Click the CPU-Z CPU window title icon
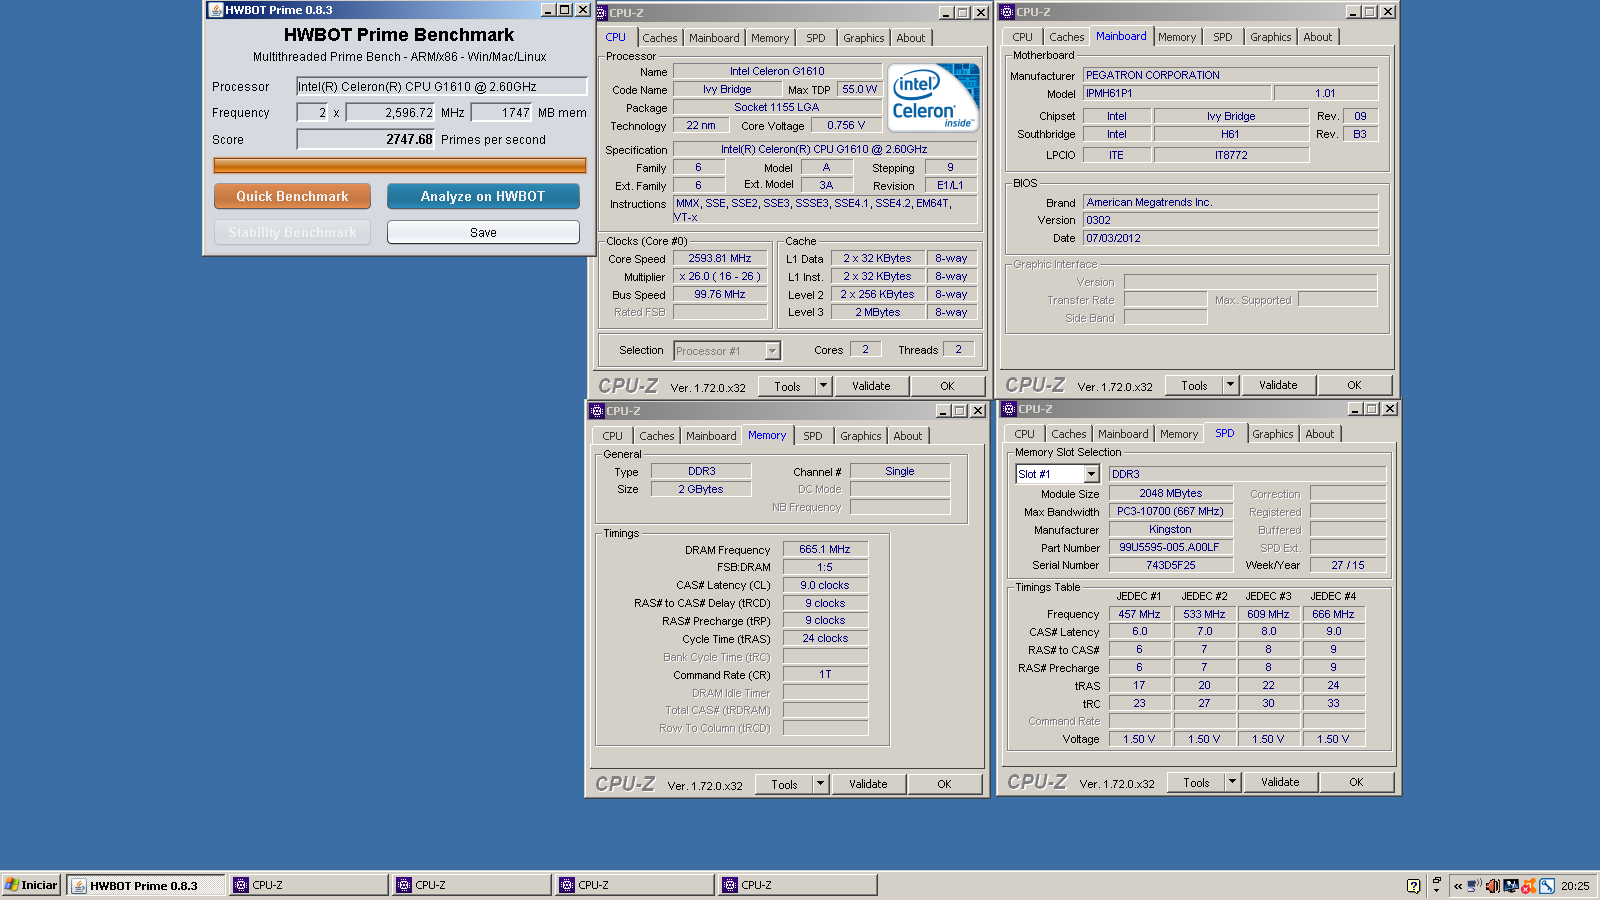Screen dimensions: 1600x900 pyautogui.click(x=601, y=13)
